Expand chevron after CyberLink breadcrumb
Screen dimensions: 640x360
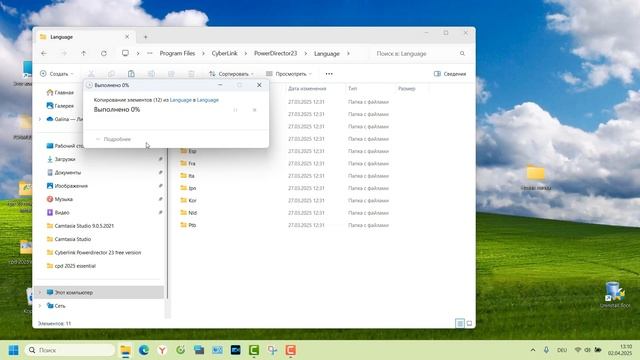coord(246,53)
